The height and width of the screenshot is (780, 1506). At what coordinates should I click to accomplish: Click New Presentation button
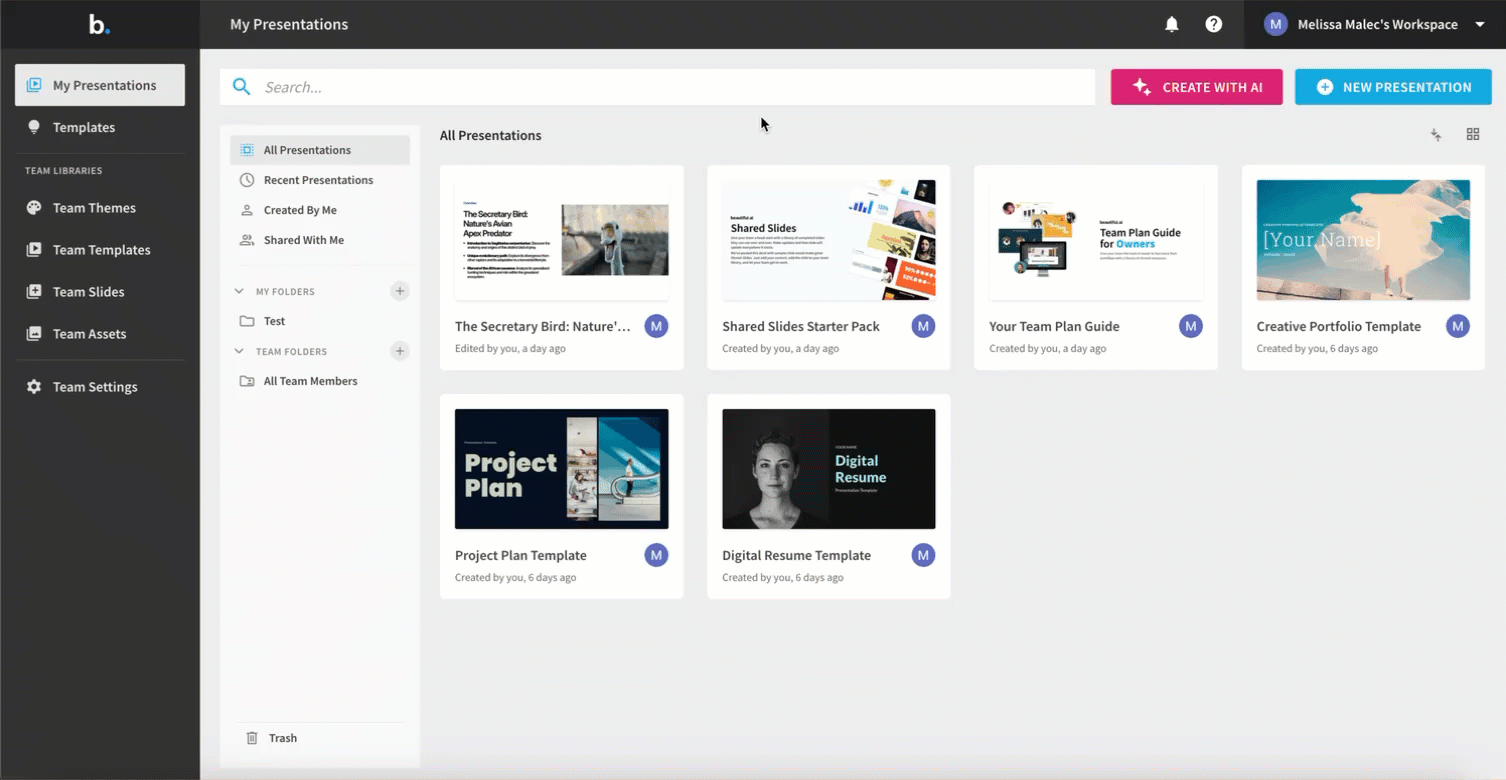coord(1393,87)
